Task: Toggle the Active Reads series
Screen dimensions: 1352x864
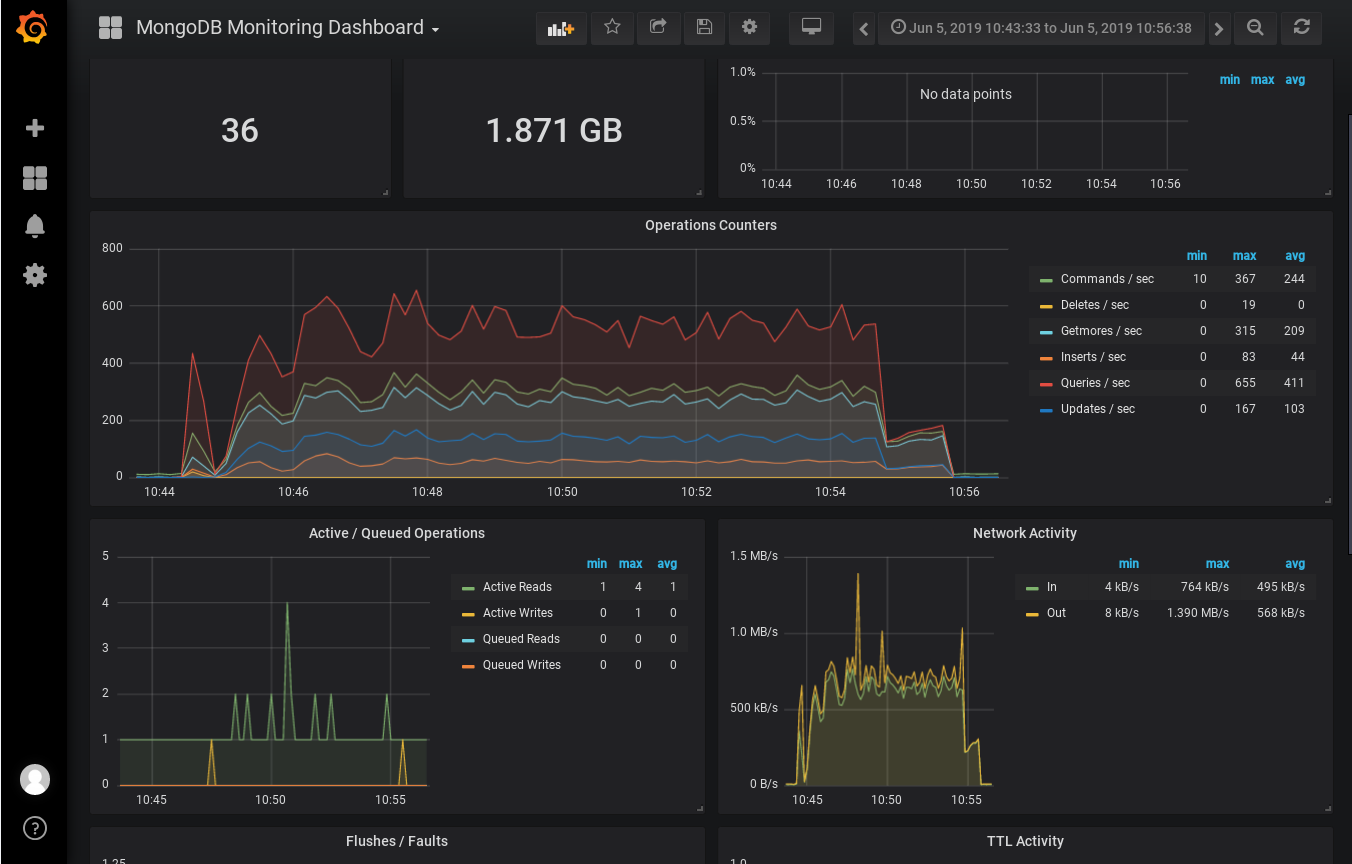Action: click(x=517, y=587)
